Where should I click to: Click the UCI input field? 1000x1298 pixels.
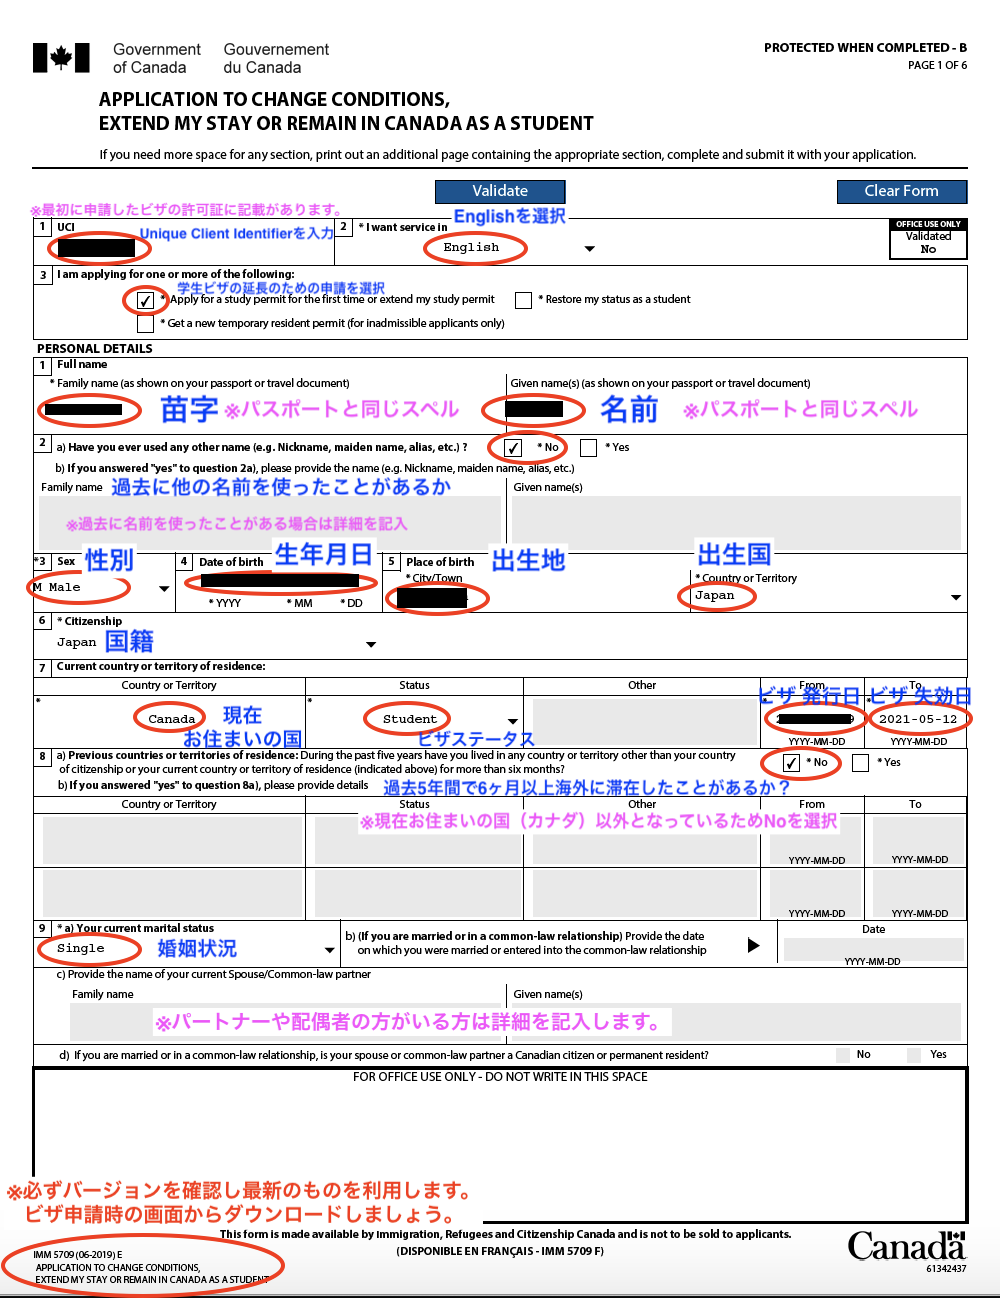coord(98,247)
